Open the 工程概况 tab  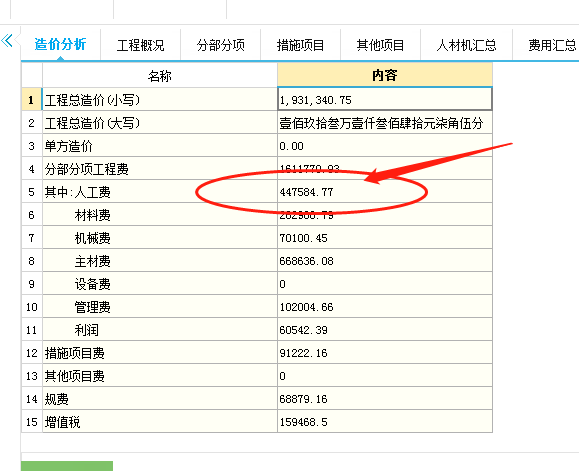140,45
